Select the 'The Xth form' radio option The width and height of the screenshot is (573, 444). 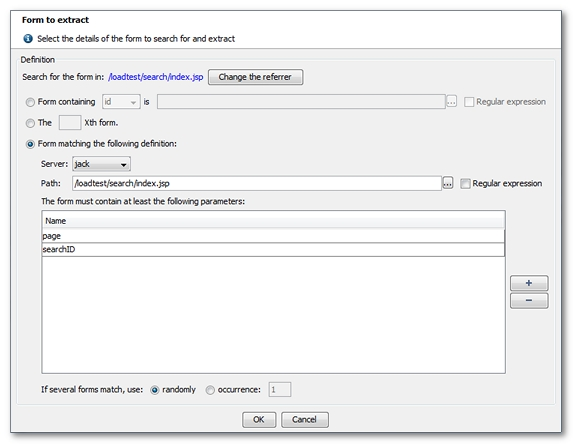(30, 123)
